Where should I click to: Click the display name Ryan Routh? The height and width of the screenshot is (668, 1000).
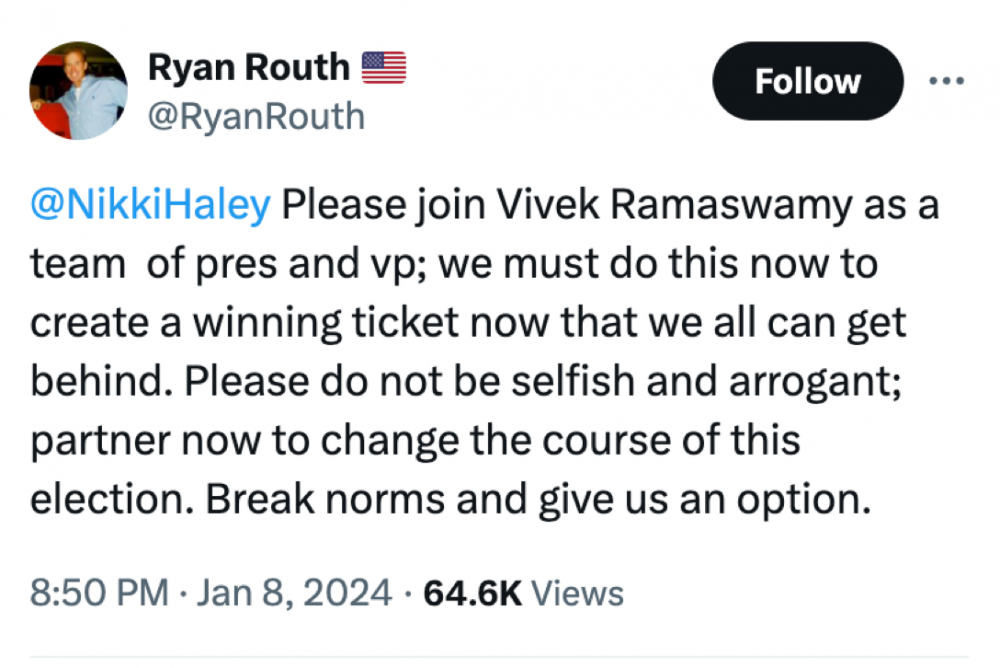click(x=249, y=68)
